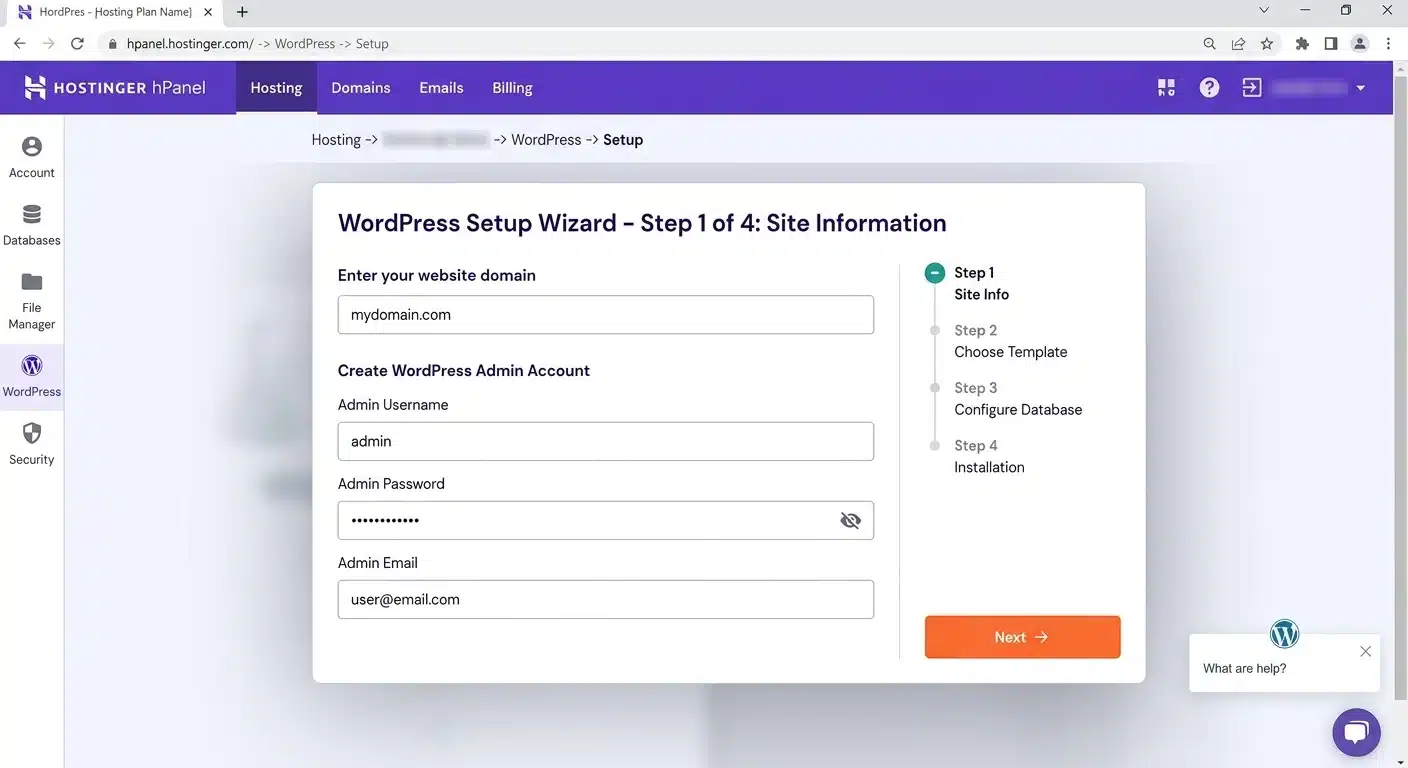This screenshot has width=1408, height=768.
Task: Open the Chrome three-dot menu
Action: click(x=1388, y=44)
